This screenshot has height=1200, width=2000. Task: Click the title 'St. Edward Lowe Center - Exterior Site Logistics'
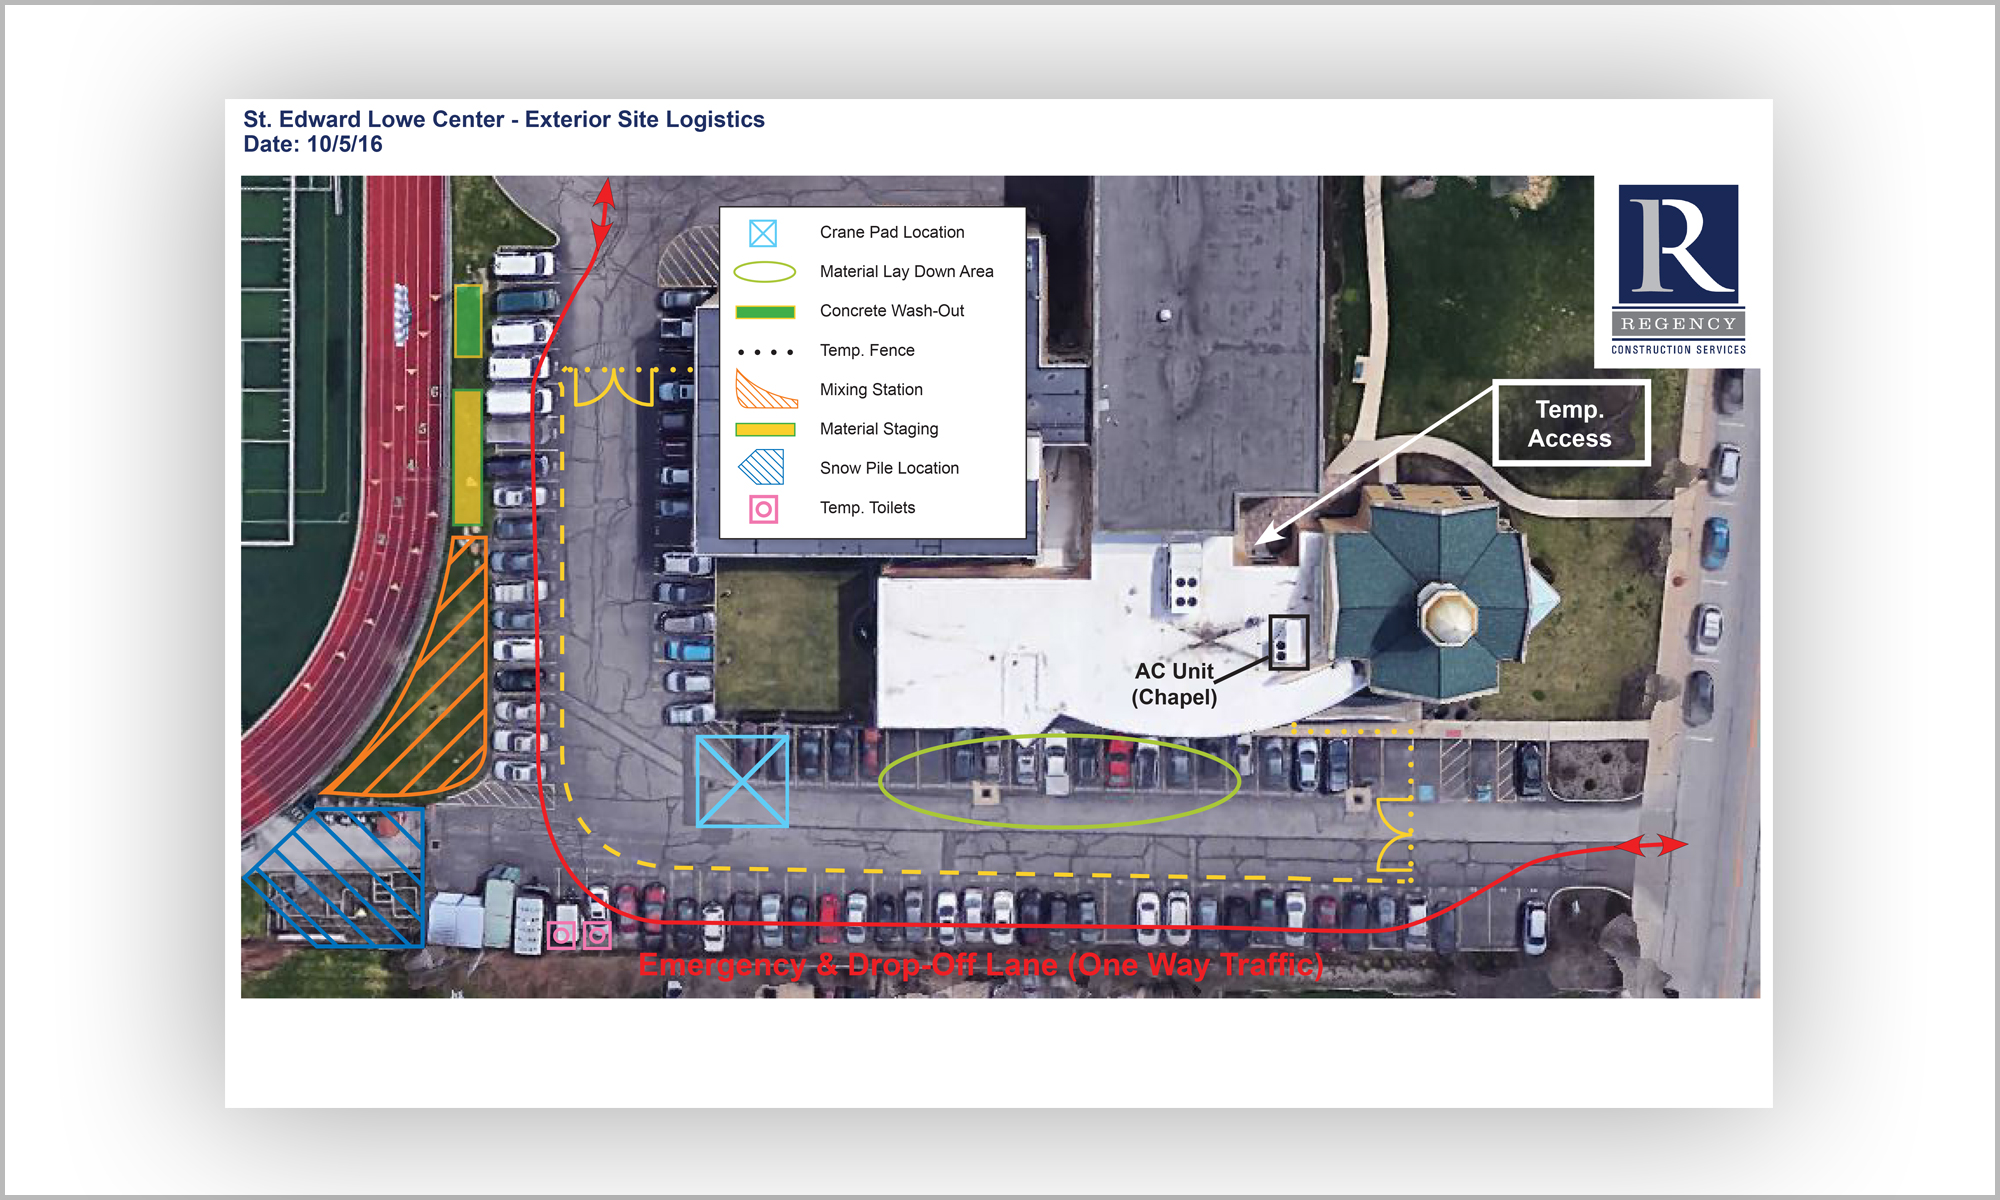pos(504,119)
